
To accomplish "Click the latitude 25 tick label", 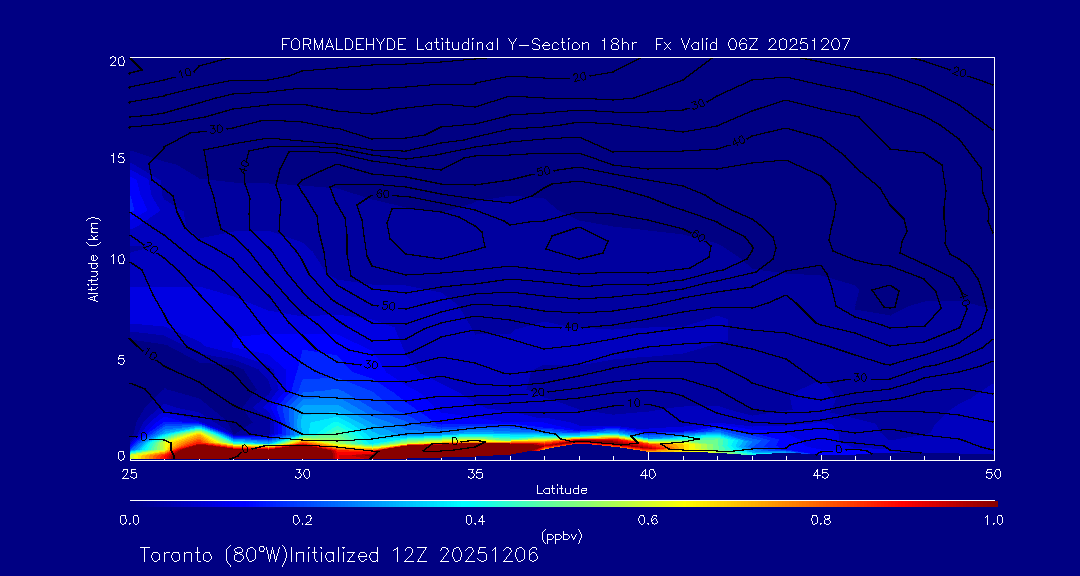I will (x=130, y=473).
